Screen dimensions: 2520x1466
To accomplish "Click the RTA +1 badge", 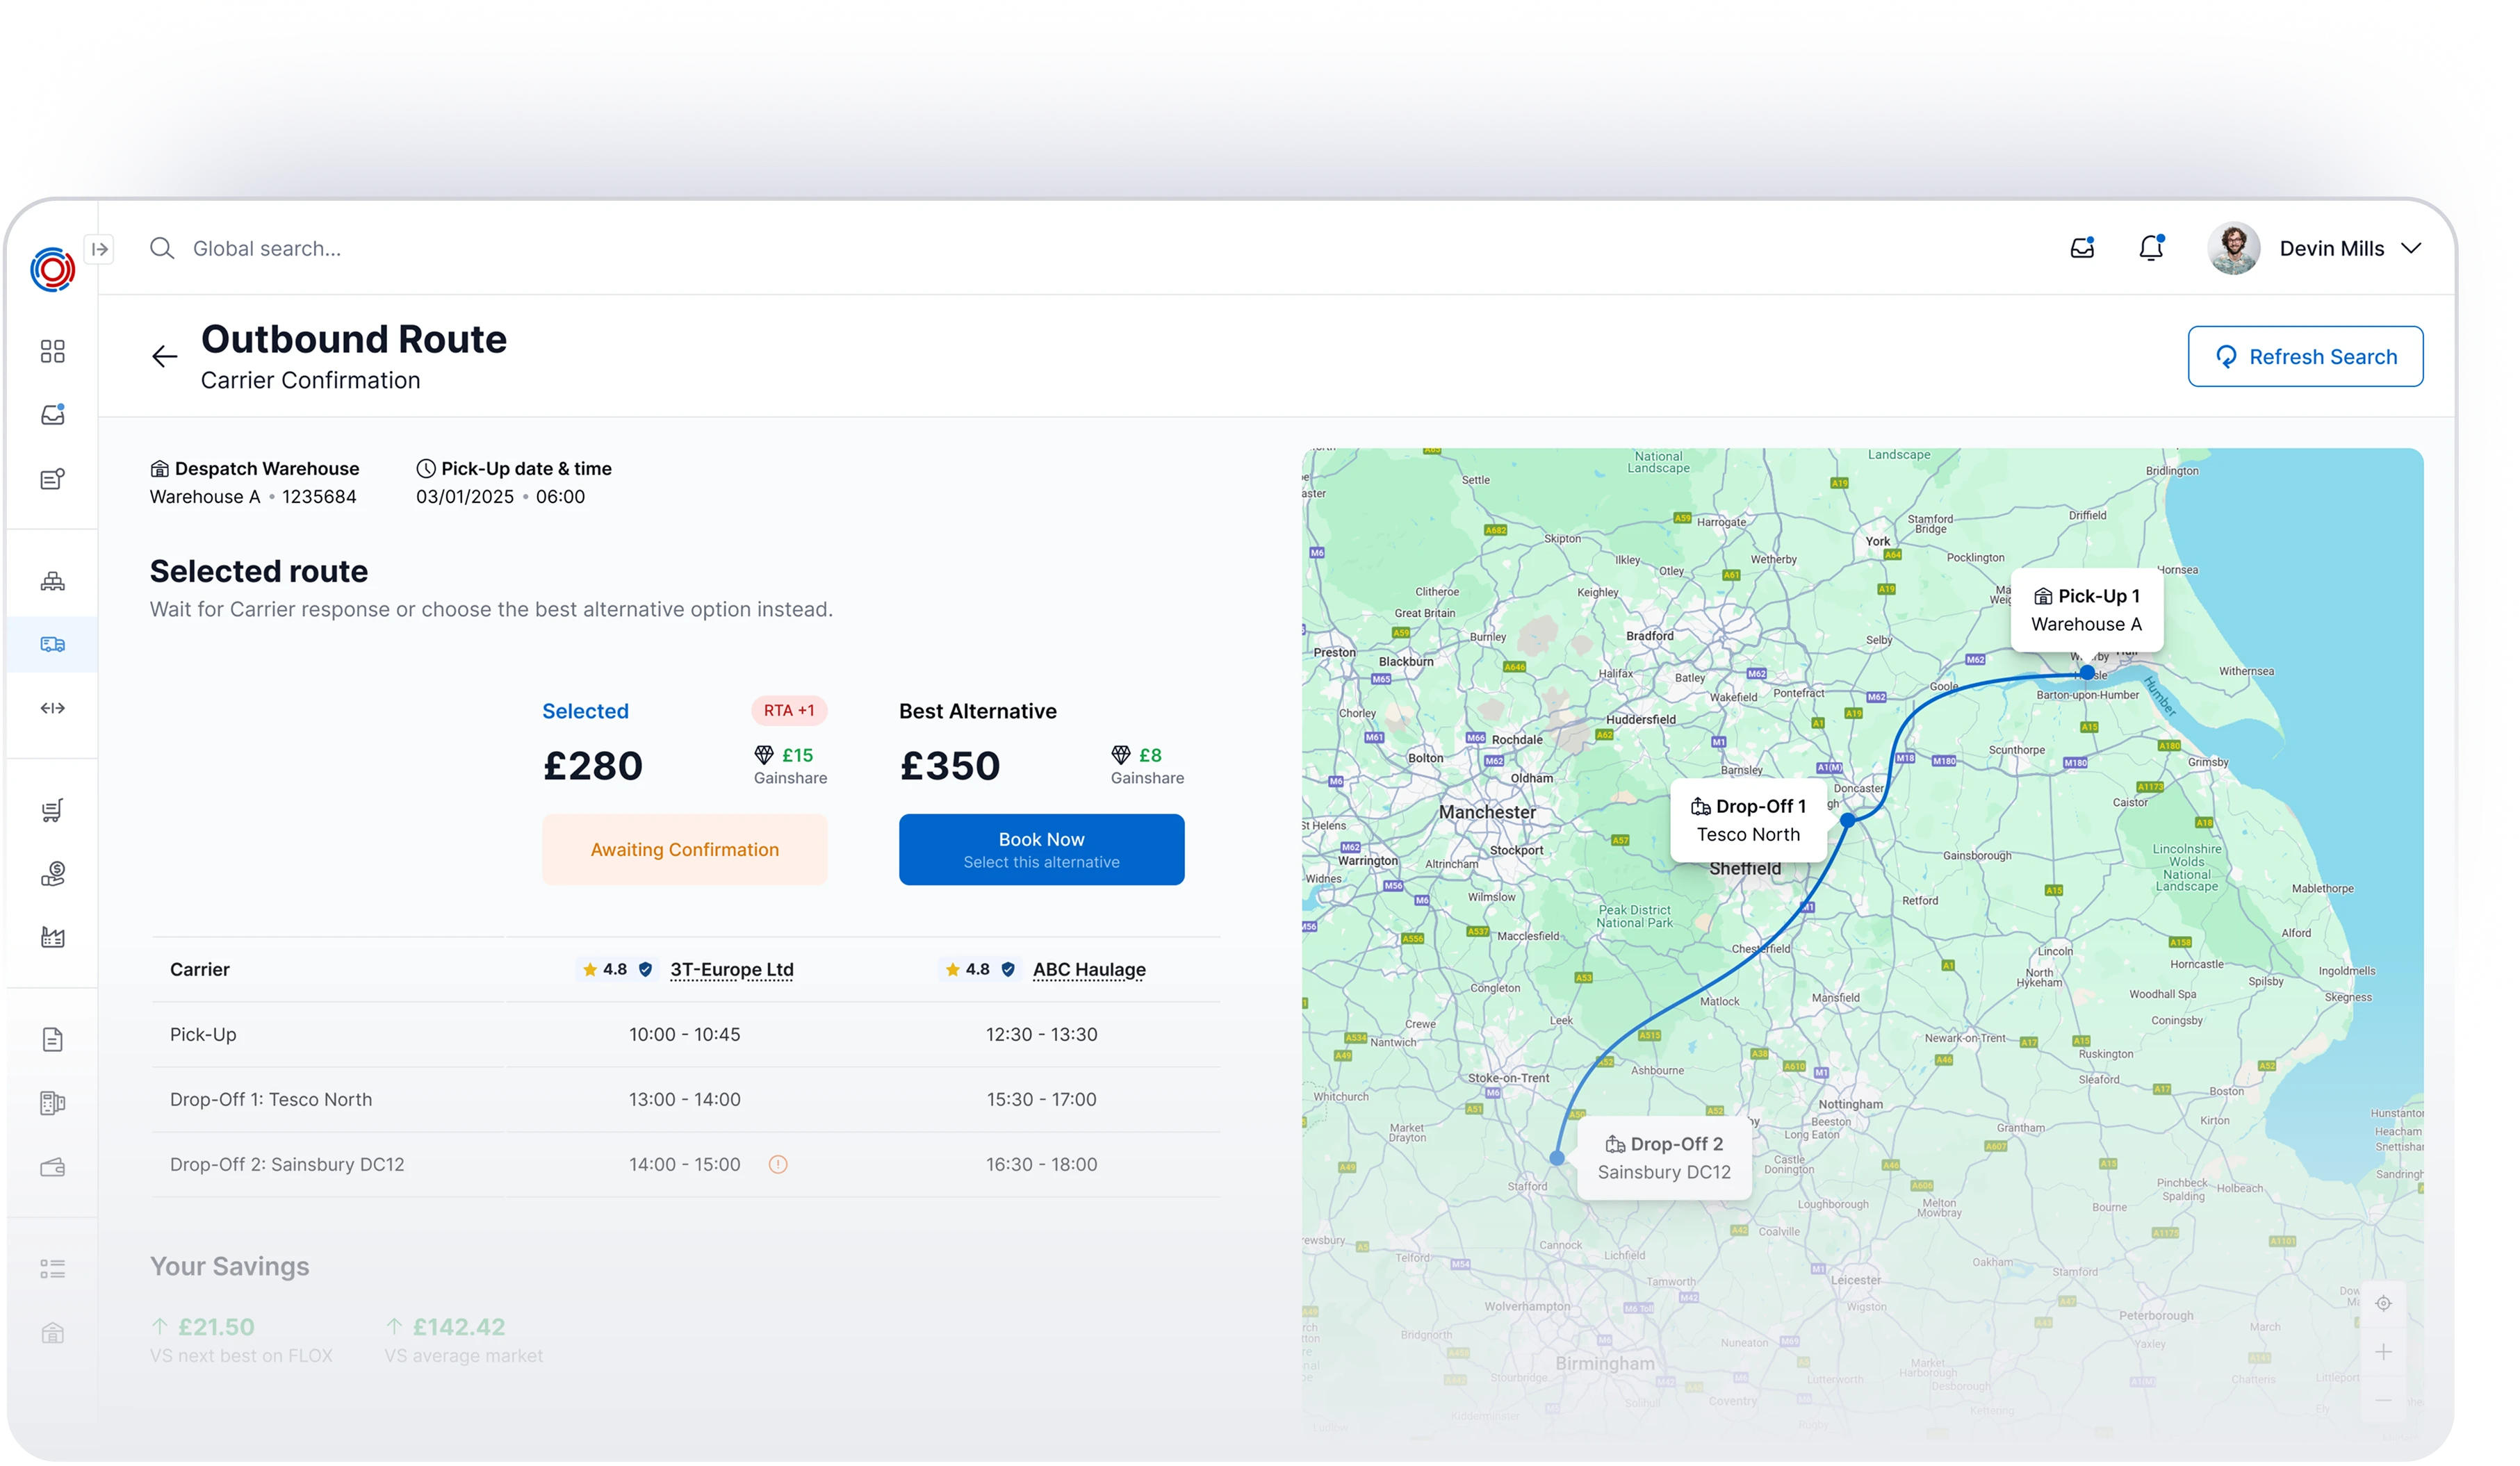I will (789, 710).
